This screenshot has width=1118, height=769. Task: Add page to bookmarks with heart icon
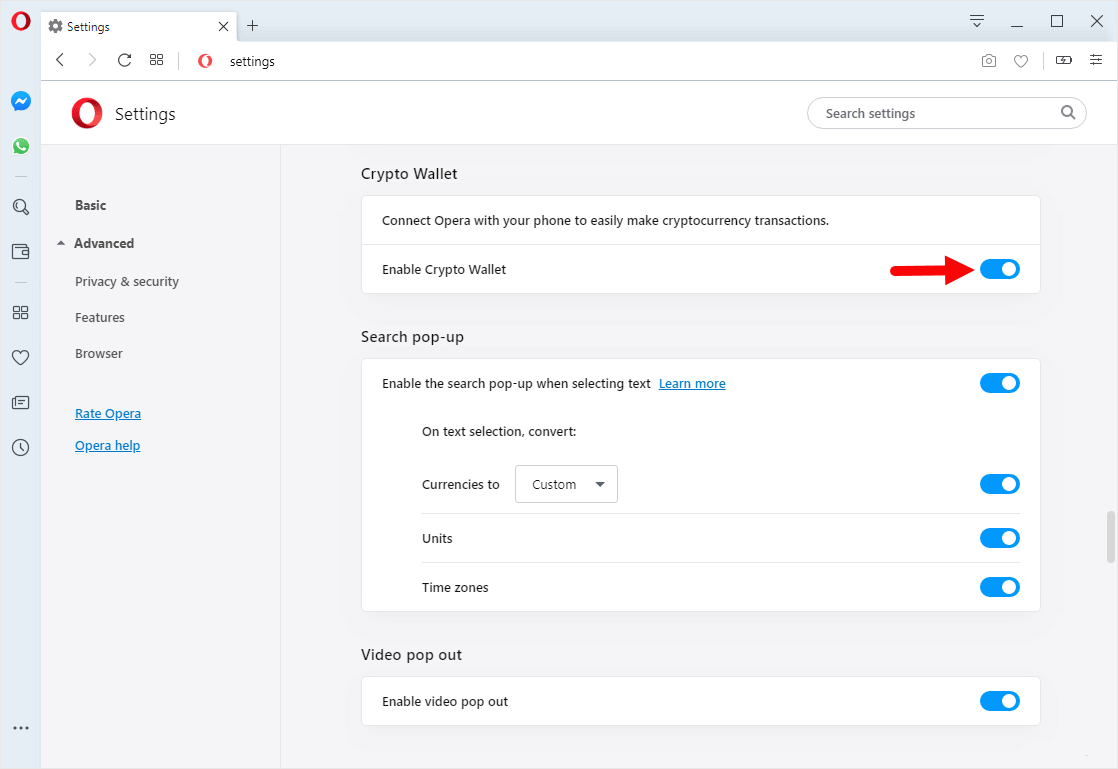point(1021,61)
